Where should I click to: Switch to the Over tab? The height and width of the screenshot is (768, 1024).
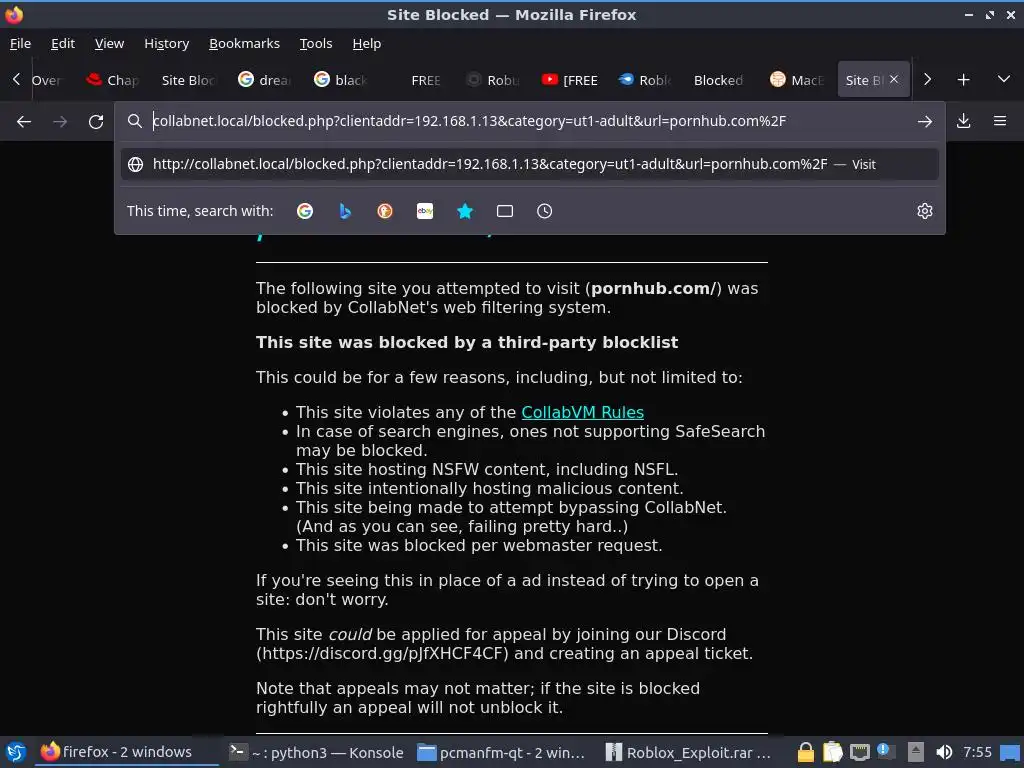47,80
